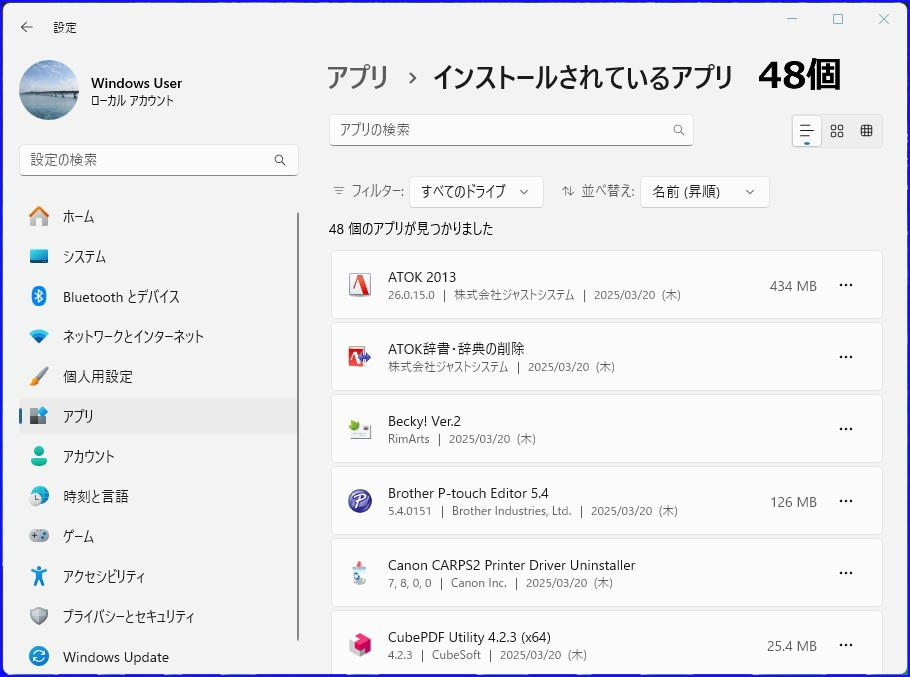Open more options for ATOK 2013
The height and width of the screenshot is (677, 910).
click(846, 285)
